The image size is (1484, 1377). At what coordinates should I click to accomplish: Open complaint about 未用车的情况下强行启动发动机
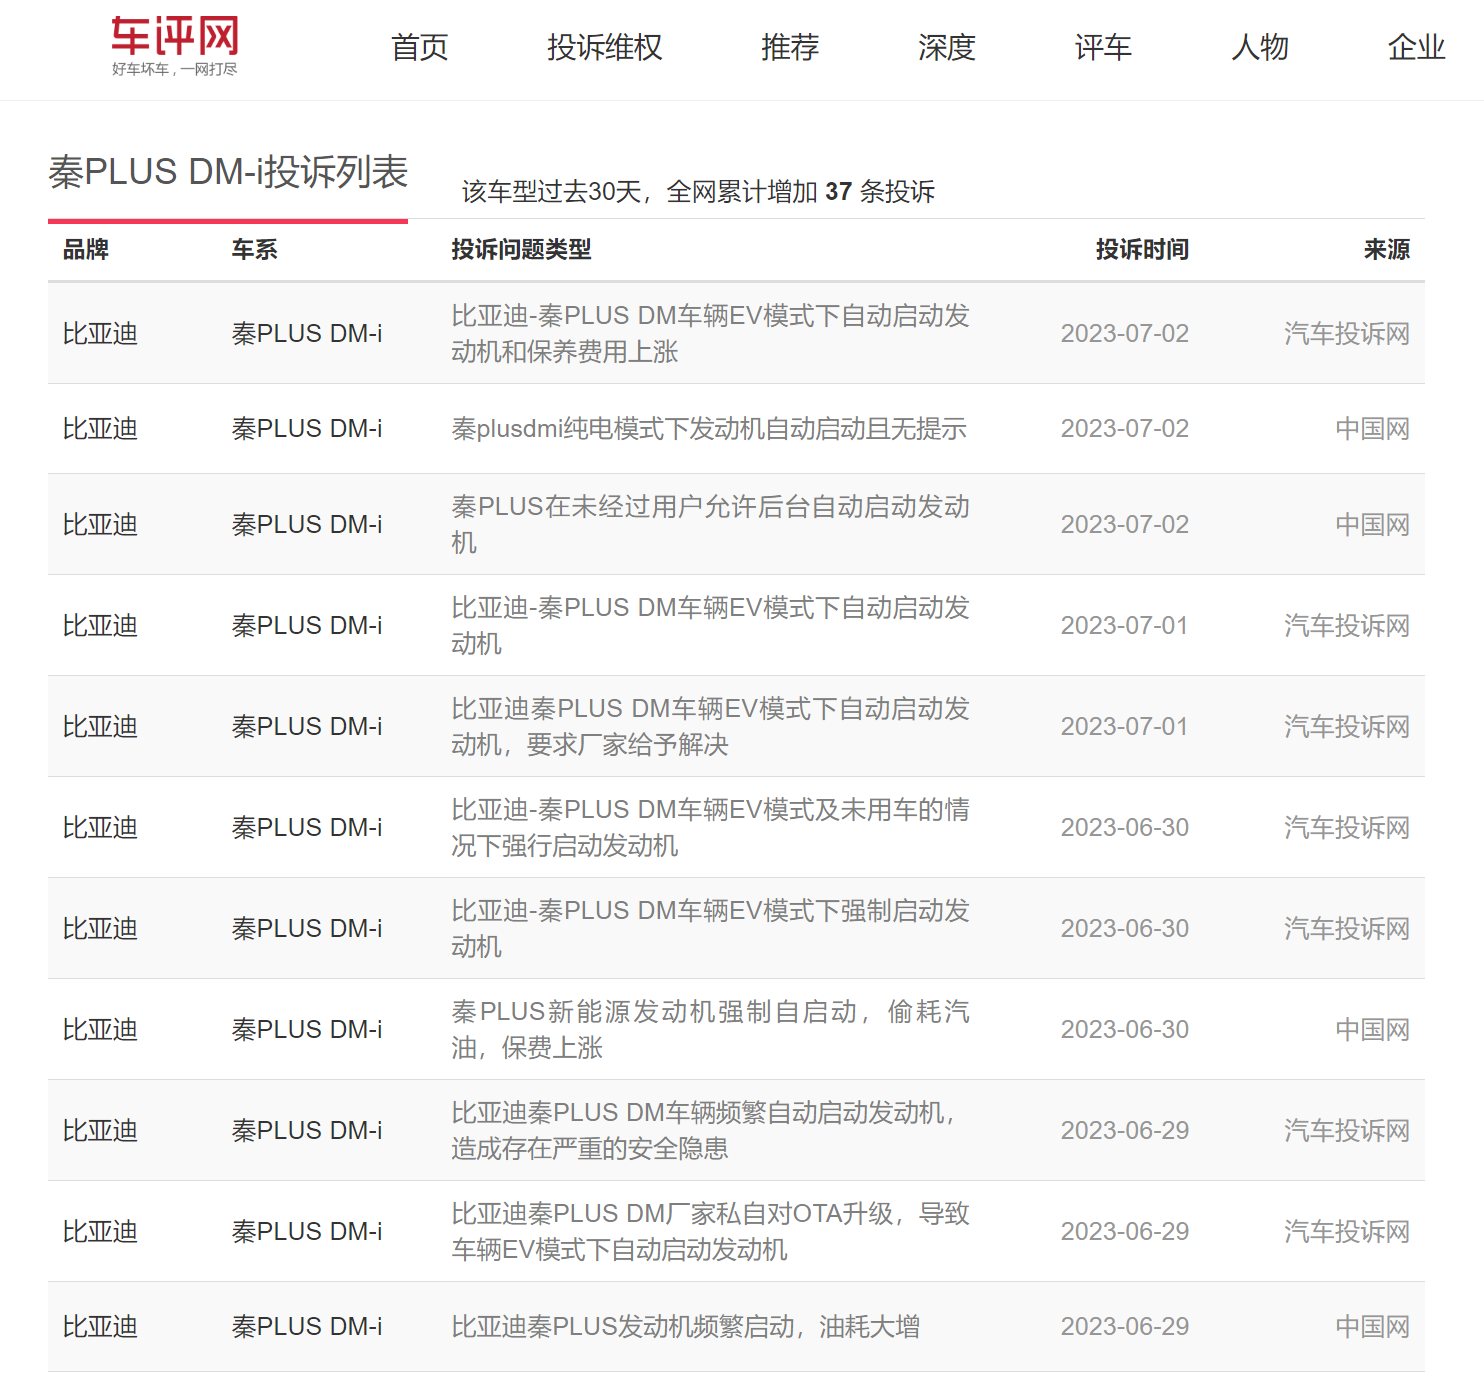coord(710,827)
